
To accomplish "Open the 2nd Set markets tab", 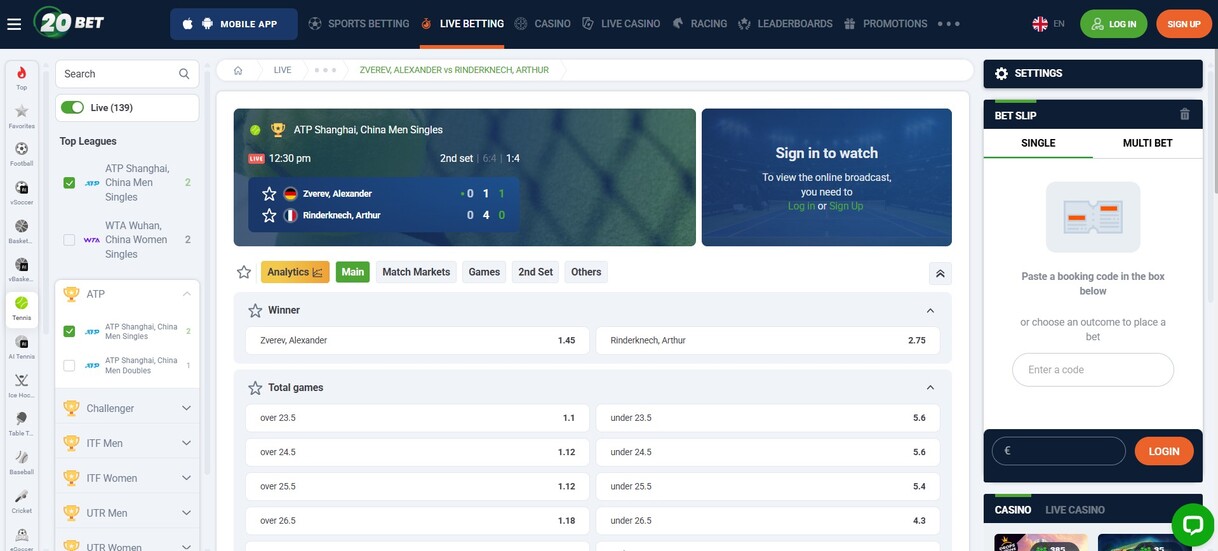I will (x=535, y=272).
